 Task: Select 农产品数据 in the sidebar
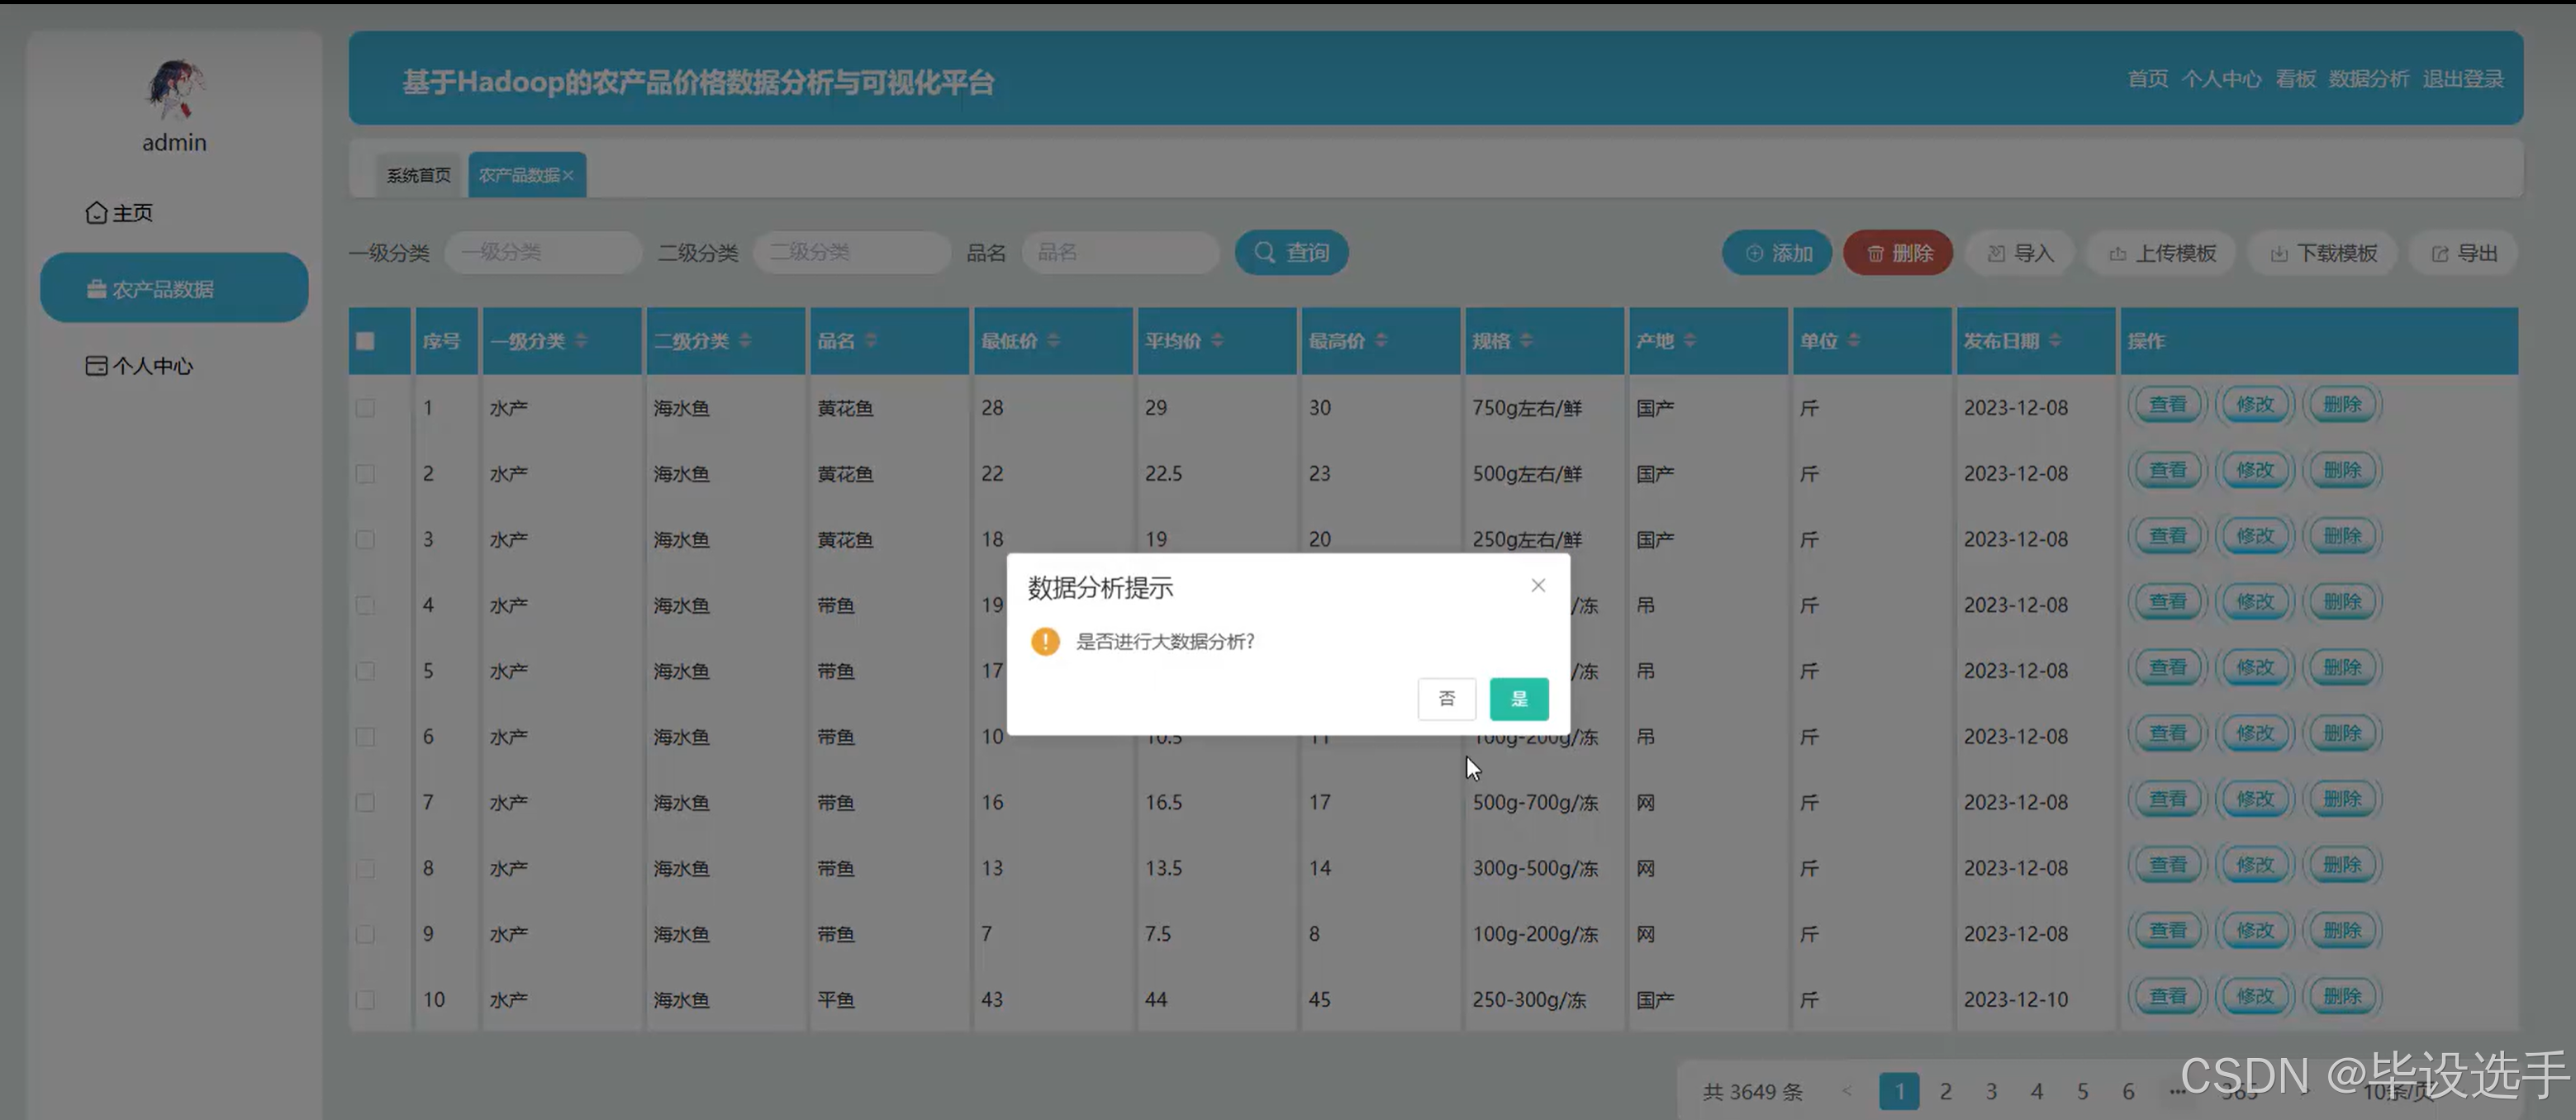click(174, 288)
